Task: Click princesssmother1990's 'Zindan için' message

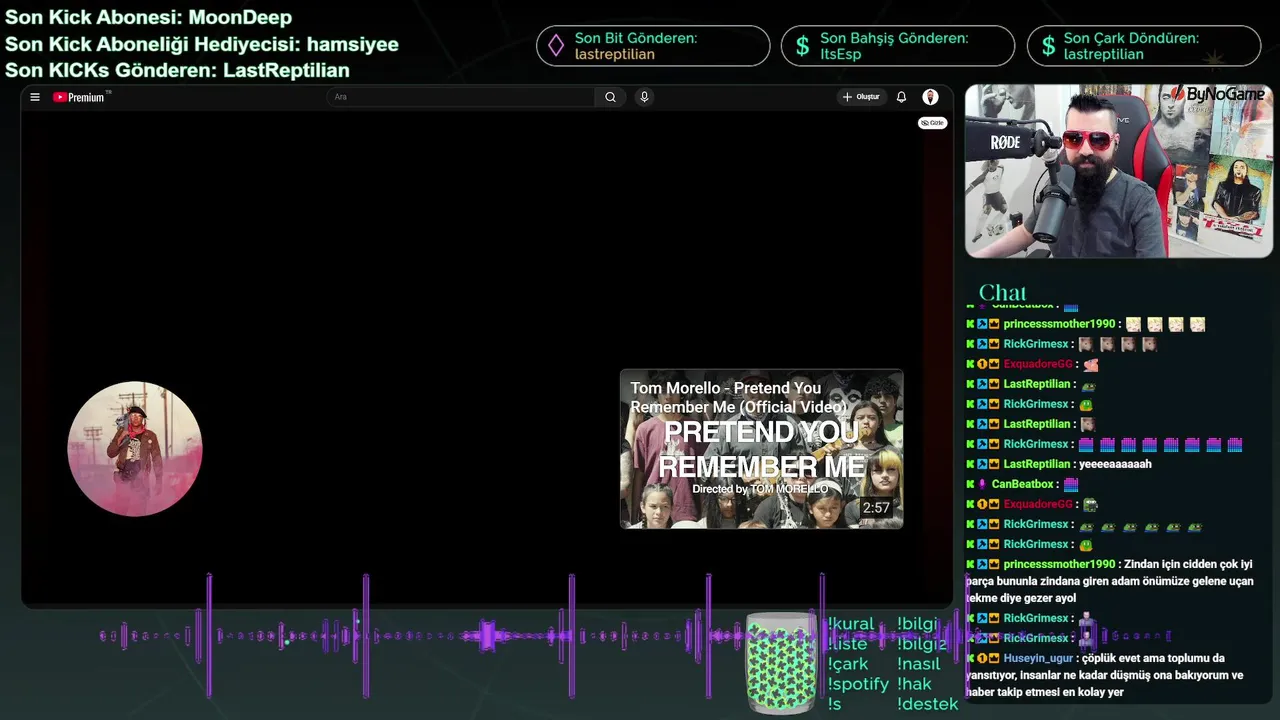Action: coord(1109,581)
